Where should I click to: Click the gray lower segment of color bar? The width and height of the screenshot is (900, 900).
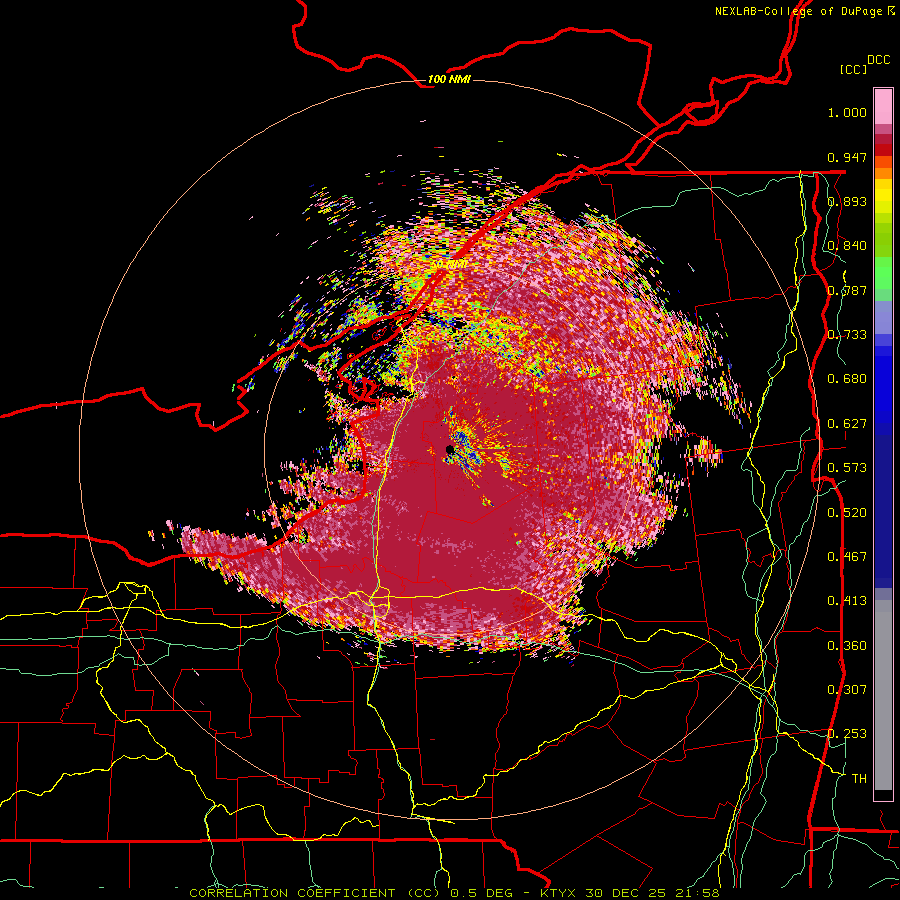click(883, 695)
